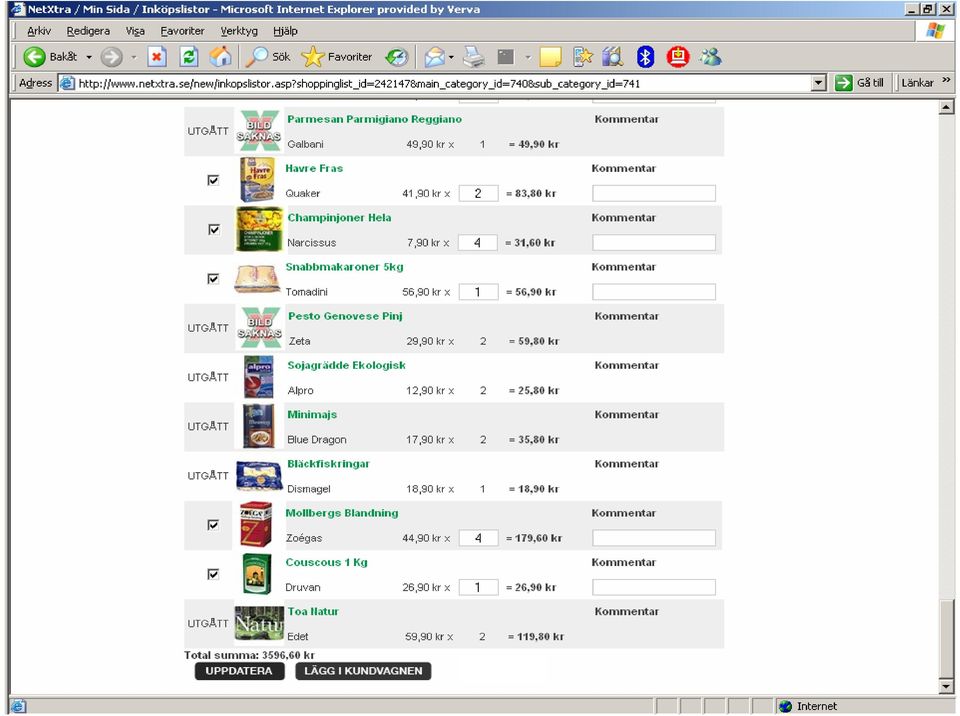Click the Champinjoner Hela comment field

(x=654, y=243)
